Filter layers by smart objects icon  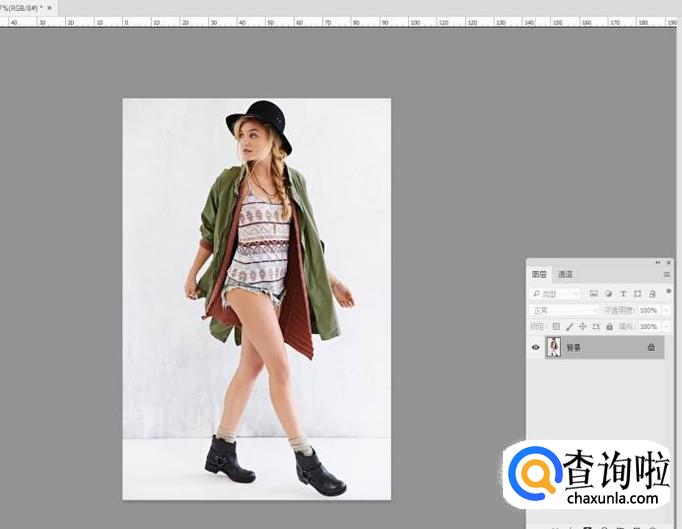pos(652,294)
